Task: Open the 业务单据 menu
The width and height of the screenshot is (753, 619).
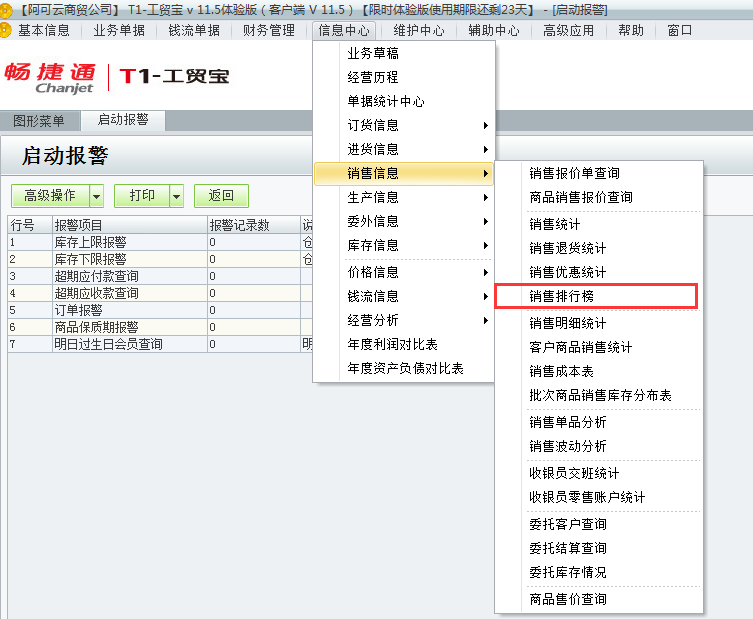Action: 119,31
